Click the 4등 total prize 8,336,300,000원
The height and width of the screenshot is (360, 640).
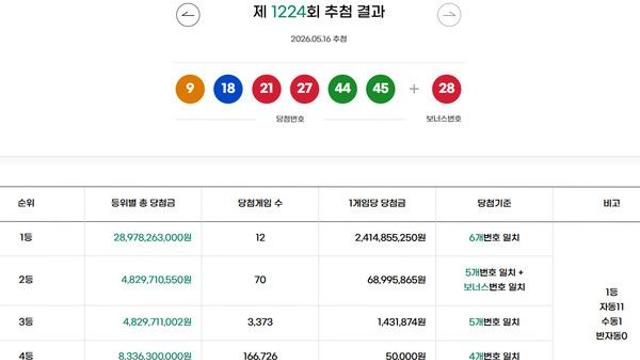tap(155, 355)
